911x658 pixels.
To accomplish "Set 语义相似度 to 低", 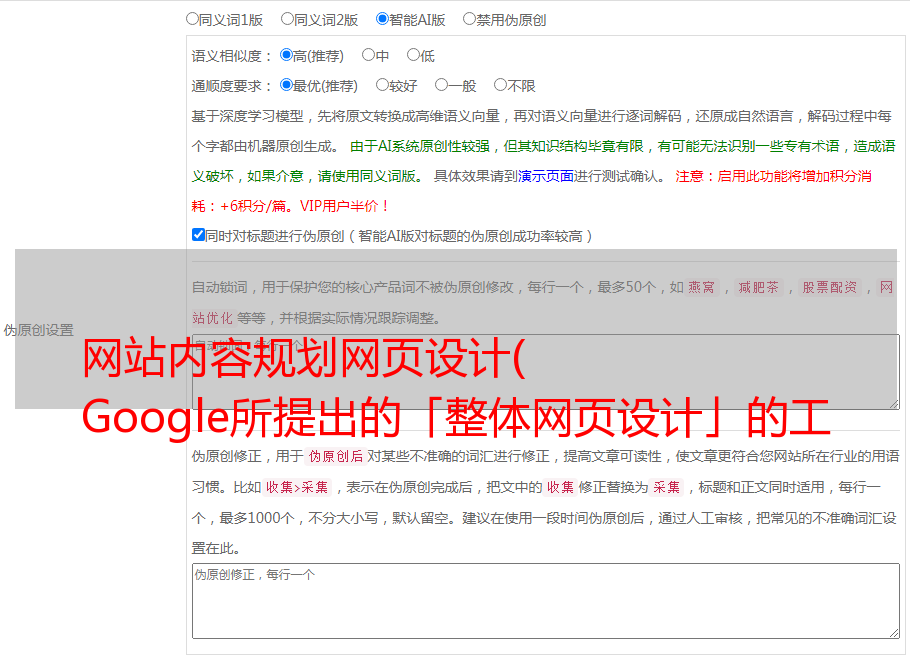I will pos(413,55).
